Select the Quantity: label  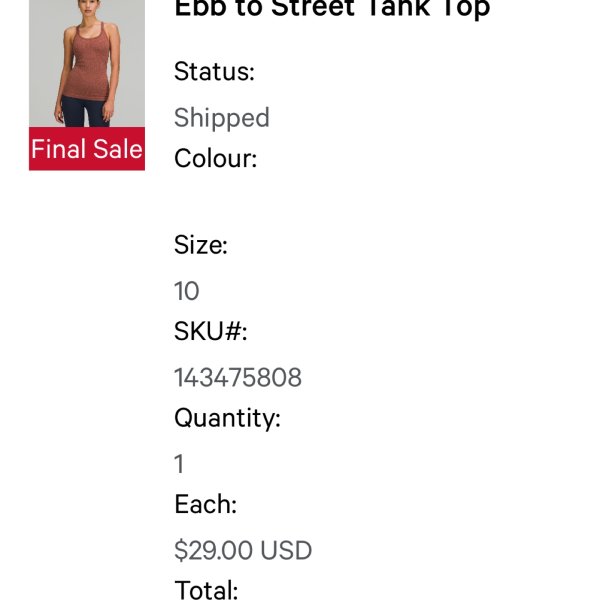click(x=227, y=419)
